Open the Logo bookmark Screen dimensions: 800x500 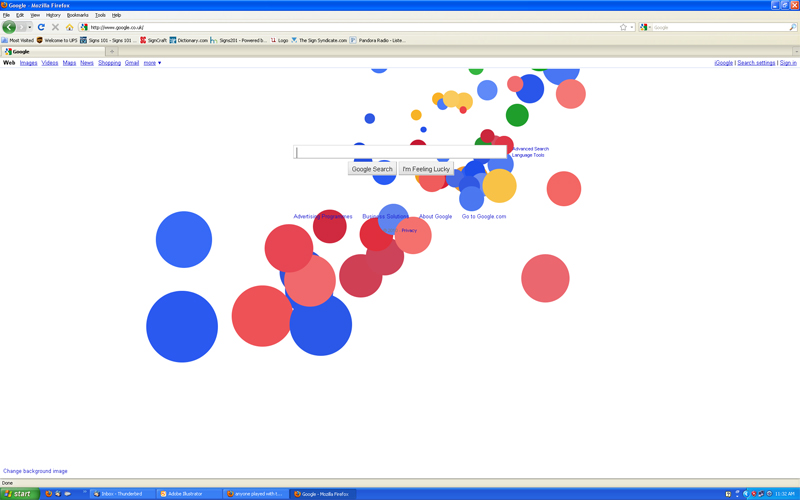tap(279, 40)
